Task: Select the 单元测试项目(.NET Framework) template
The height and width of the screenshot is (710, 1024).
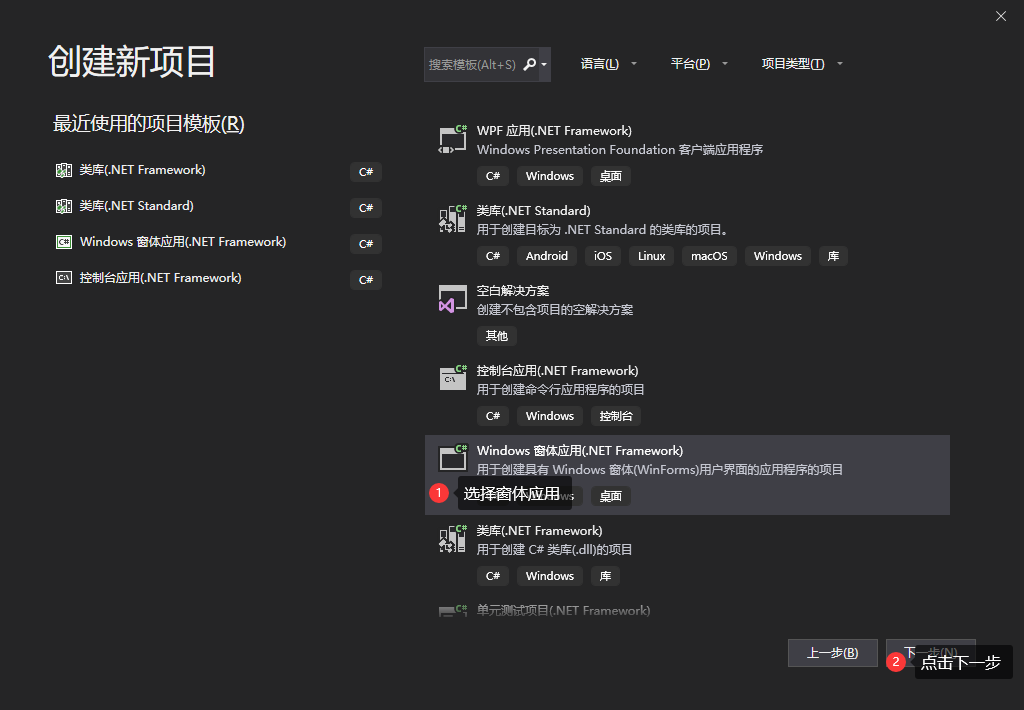Action: 563,610
